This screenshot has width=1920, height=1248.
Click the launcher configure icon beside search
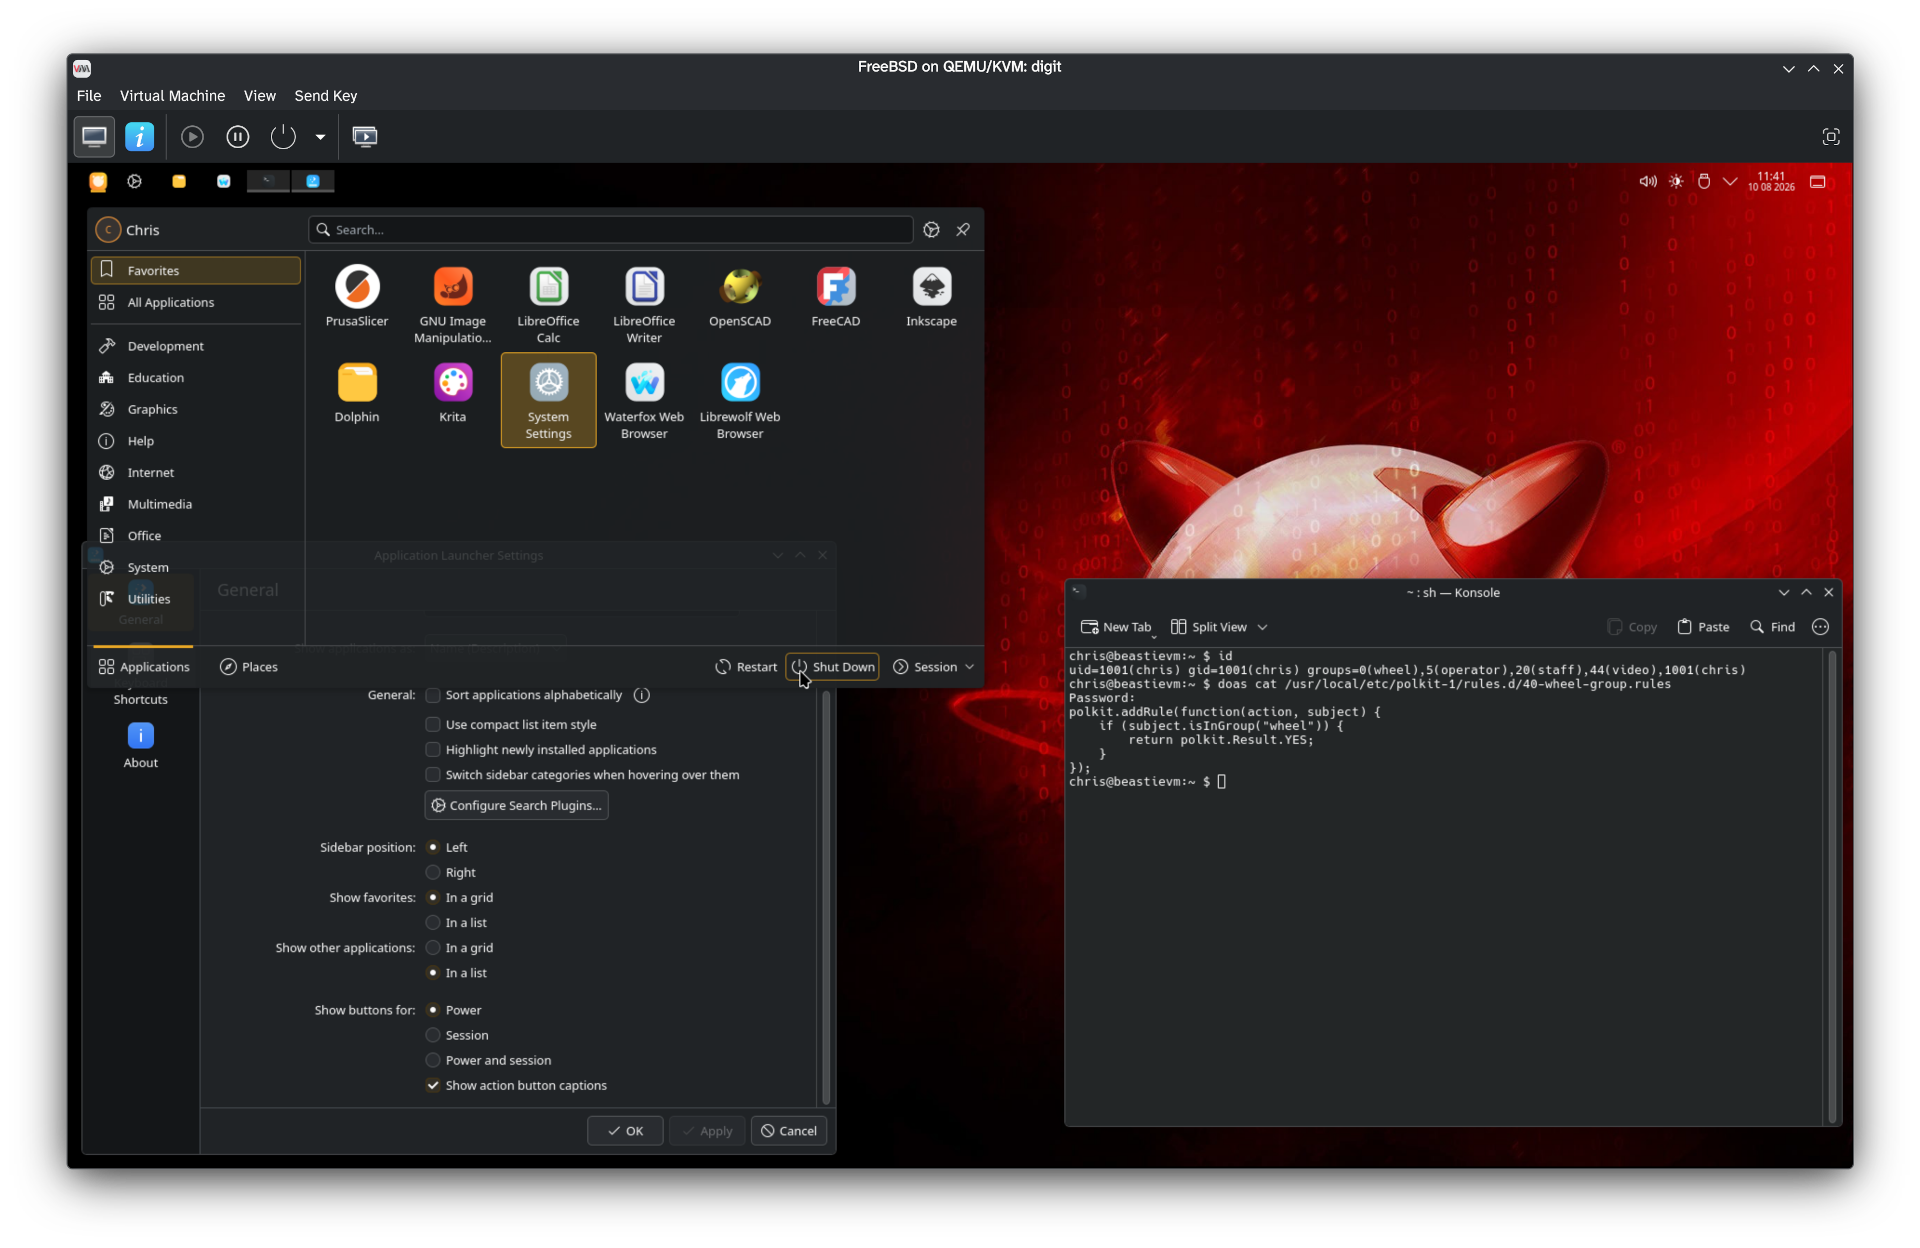coord(931,230)
